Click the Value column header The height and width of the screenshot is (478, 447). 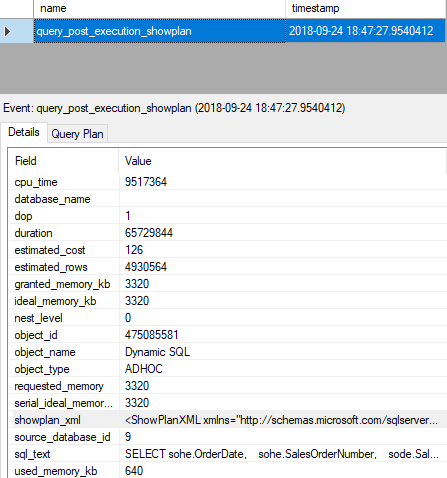283,161
